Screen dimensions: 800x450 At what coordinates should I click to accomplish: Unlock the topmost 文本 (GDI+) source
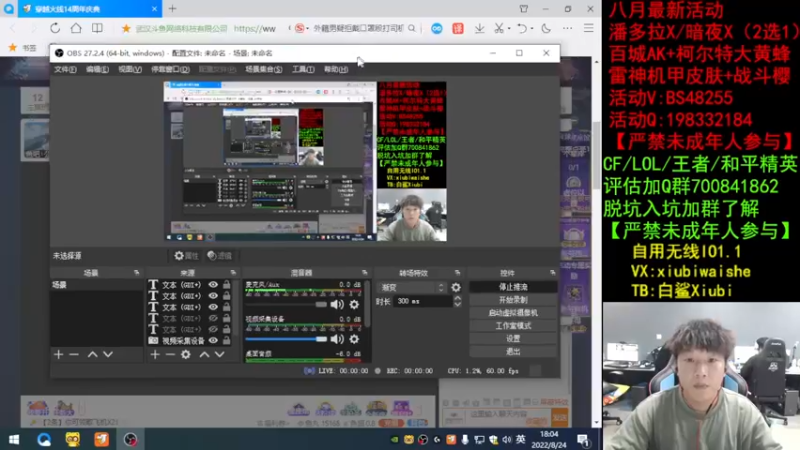(227, 285)
